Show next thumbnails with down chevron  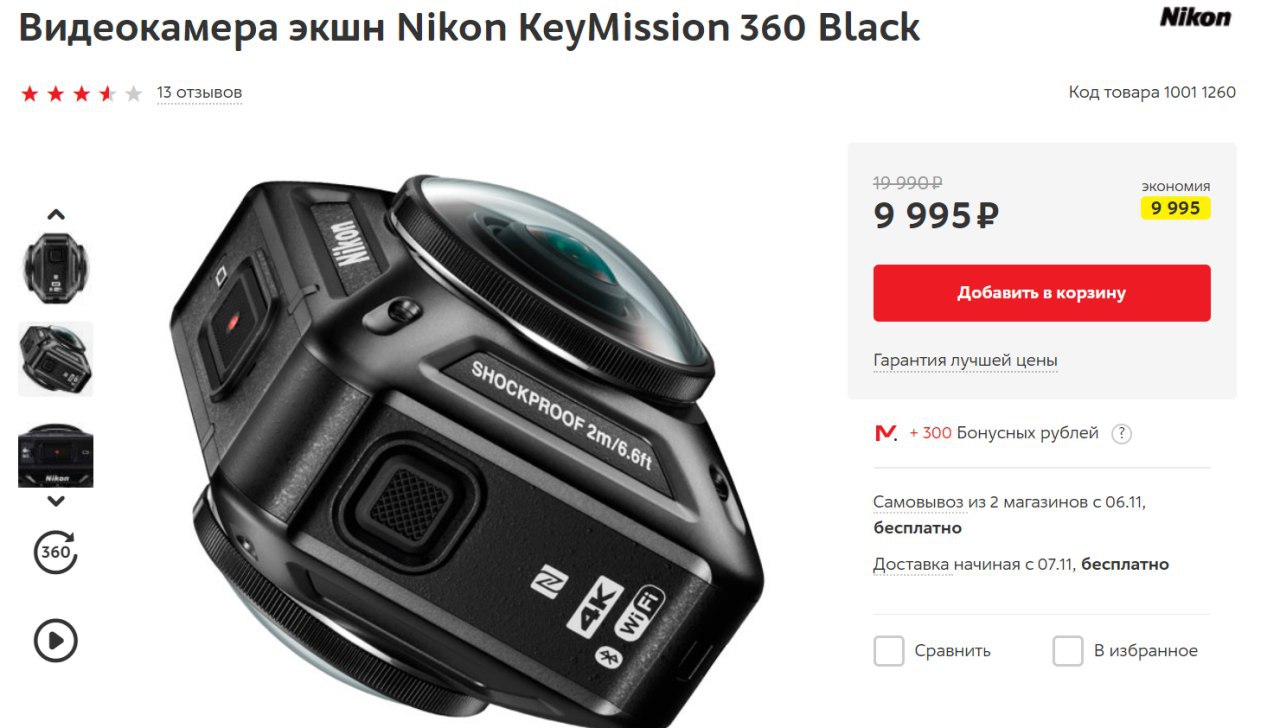[x=56, y=502]
